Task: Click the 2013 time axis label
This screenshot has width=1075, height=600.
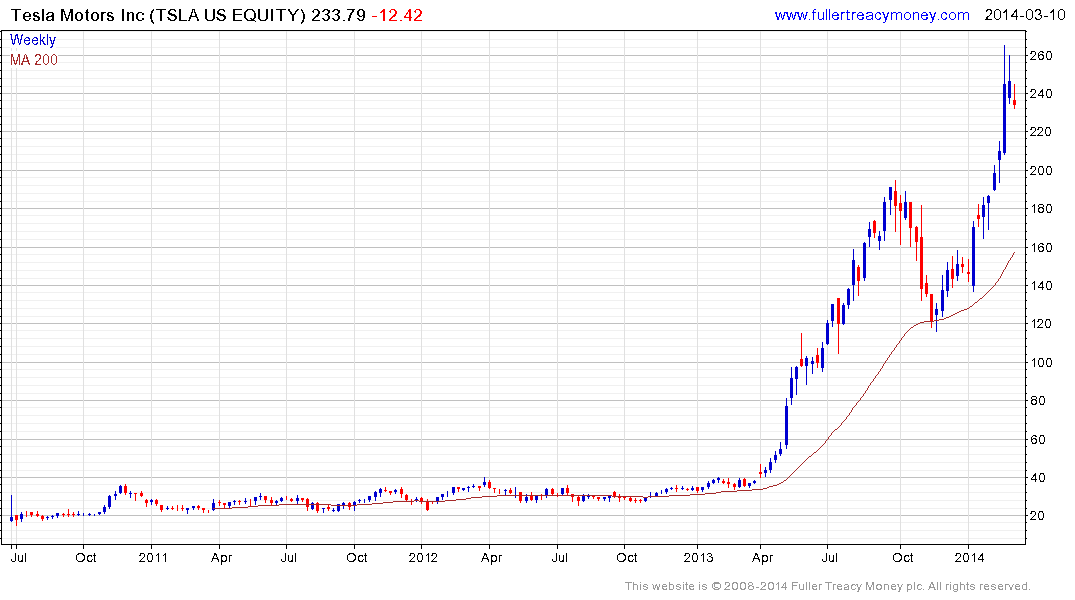Action: point(698,557)
